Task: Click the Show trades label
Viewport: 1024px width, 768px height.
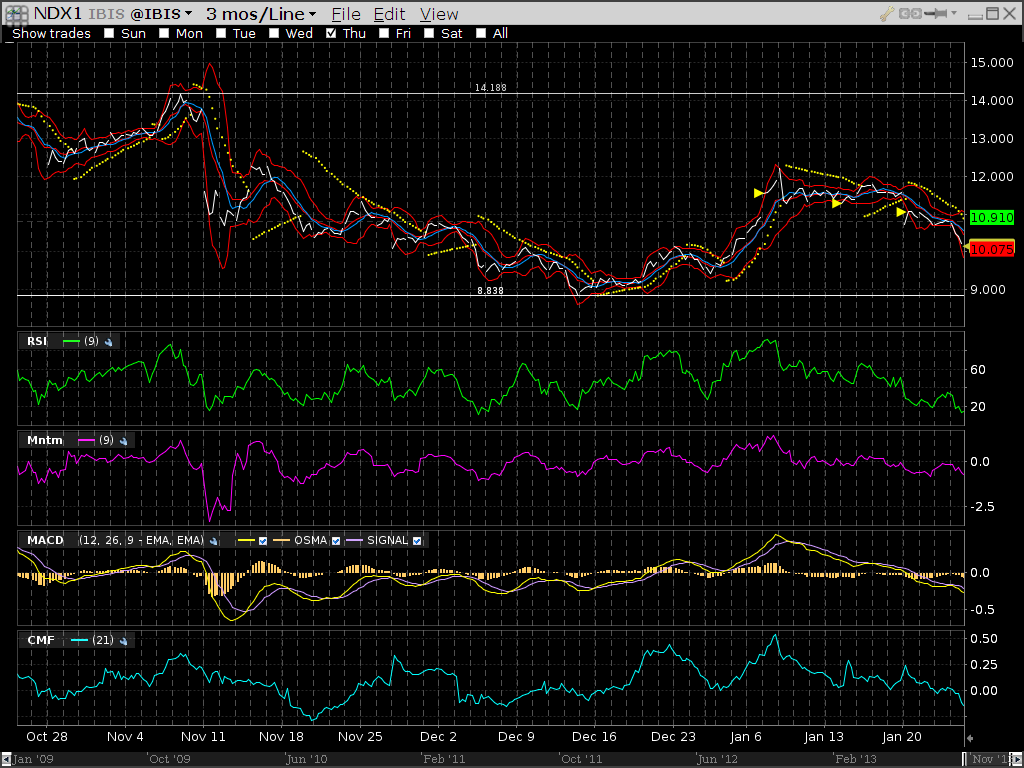Action: [x=51, y=33]
